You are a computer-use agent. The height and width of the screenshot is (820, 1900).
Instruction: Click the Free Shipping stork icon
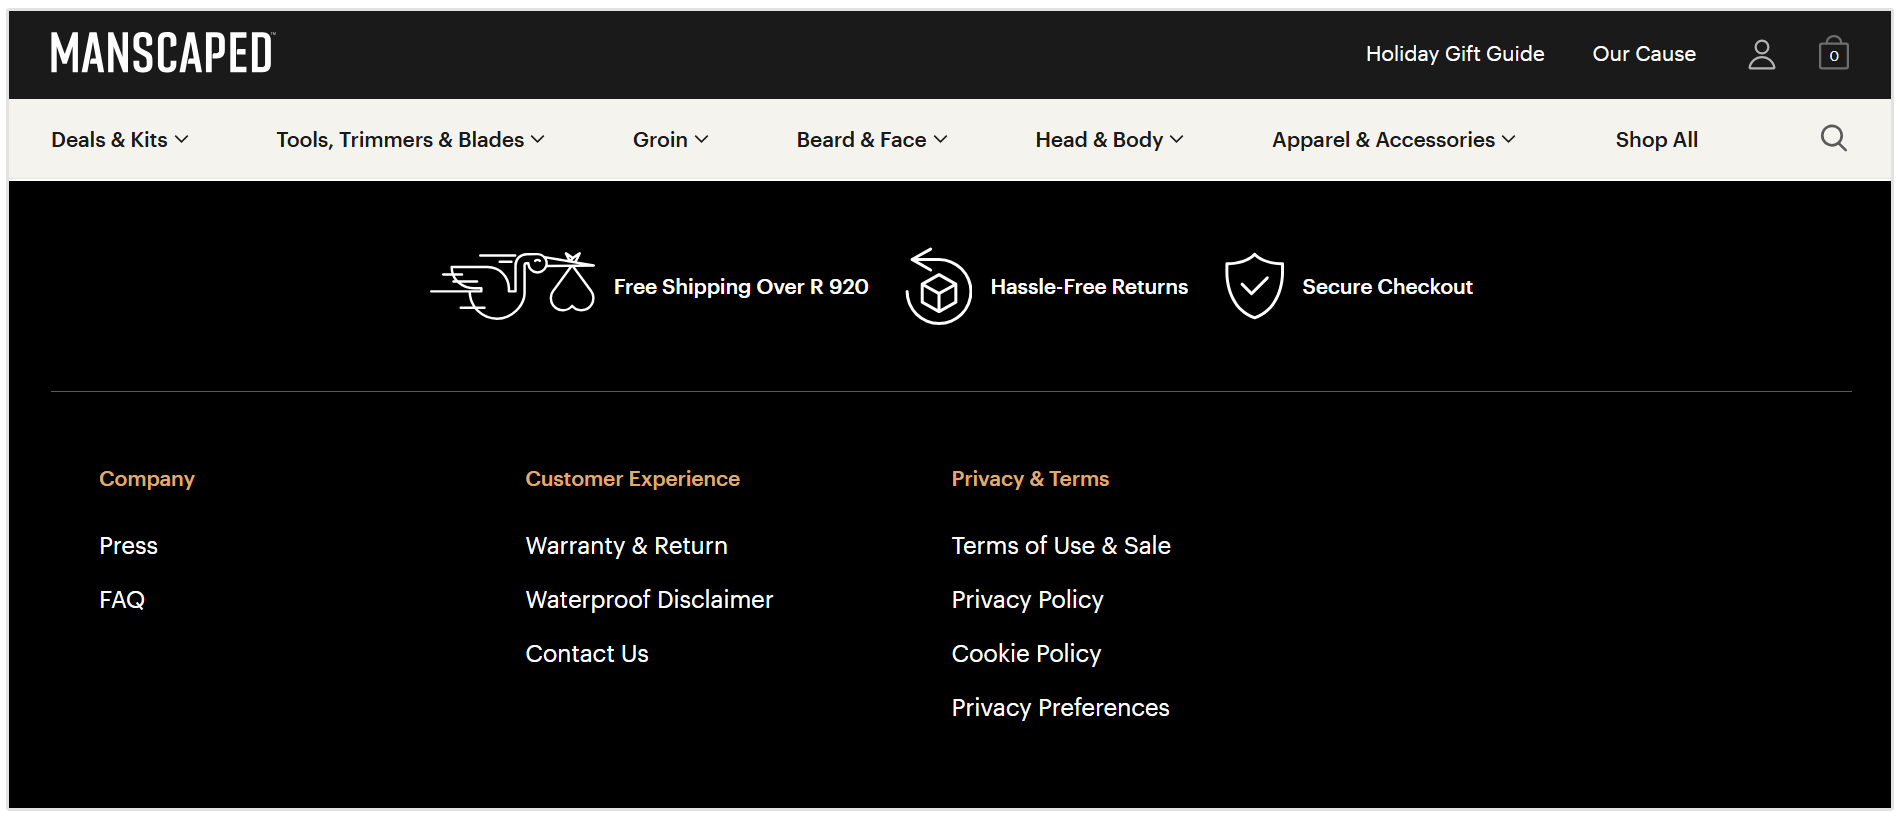point(513,285)
